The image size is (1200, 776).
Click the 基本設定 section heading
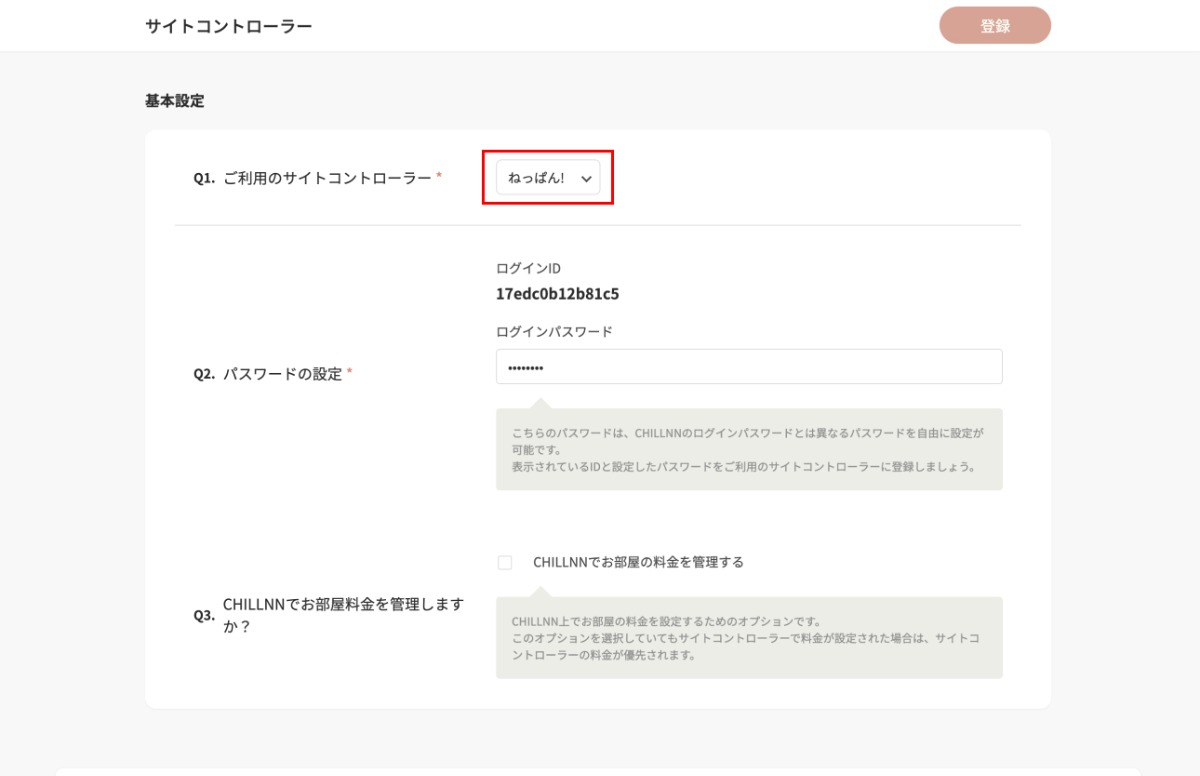[174, 101]
